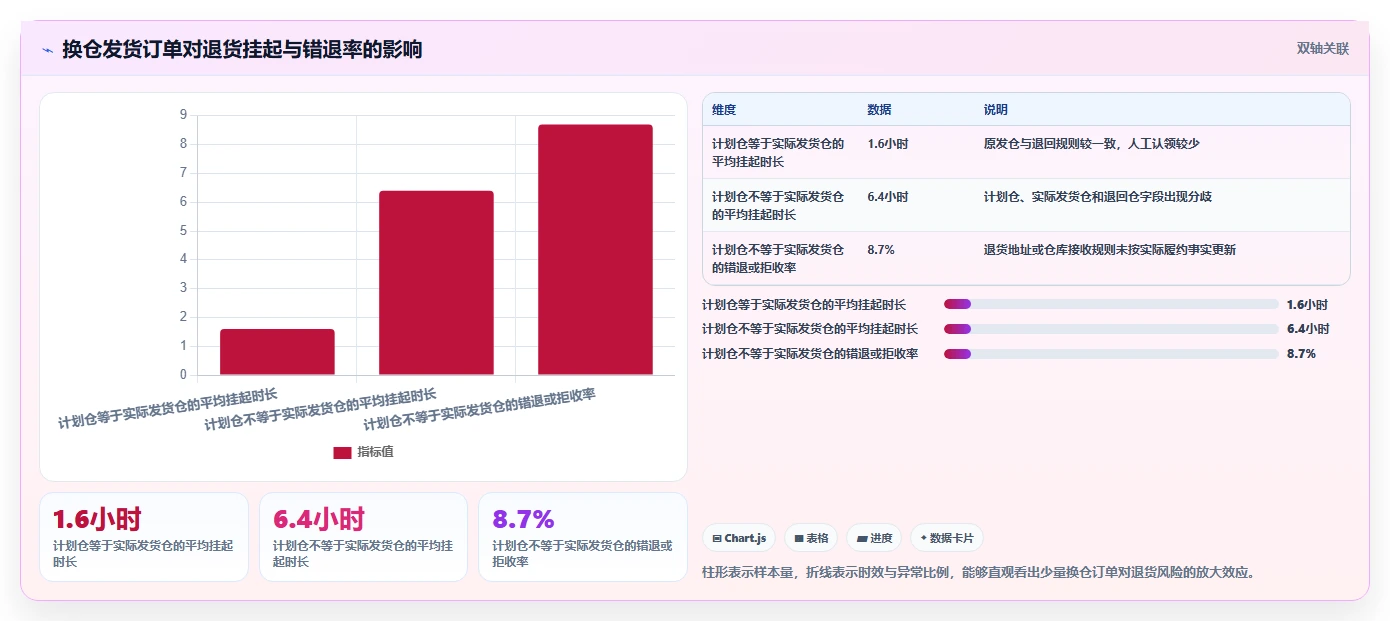
Task: Click the progress bar for 8.7%
Action: click(x=1111, y=354)
